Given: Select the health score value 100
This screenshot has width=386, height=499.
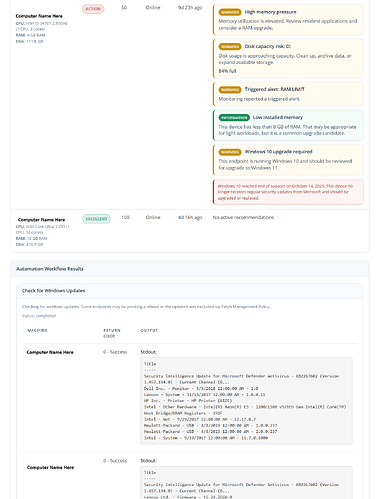Looking at the screenshot, I should point(125,217).
